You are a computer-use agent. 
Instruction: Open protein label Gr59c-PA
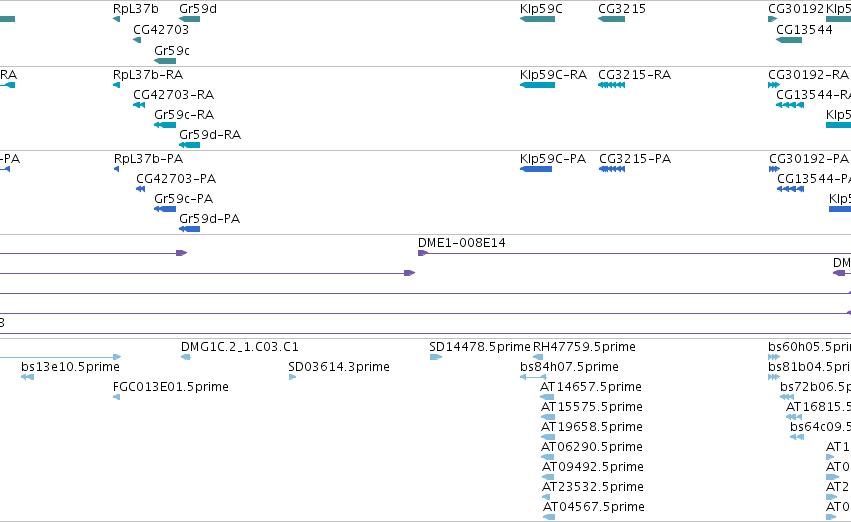click(183, 199)
